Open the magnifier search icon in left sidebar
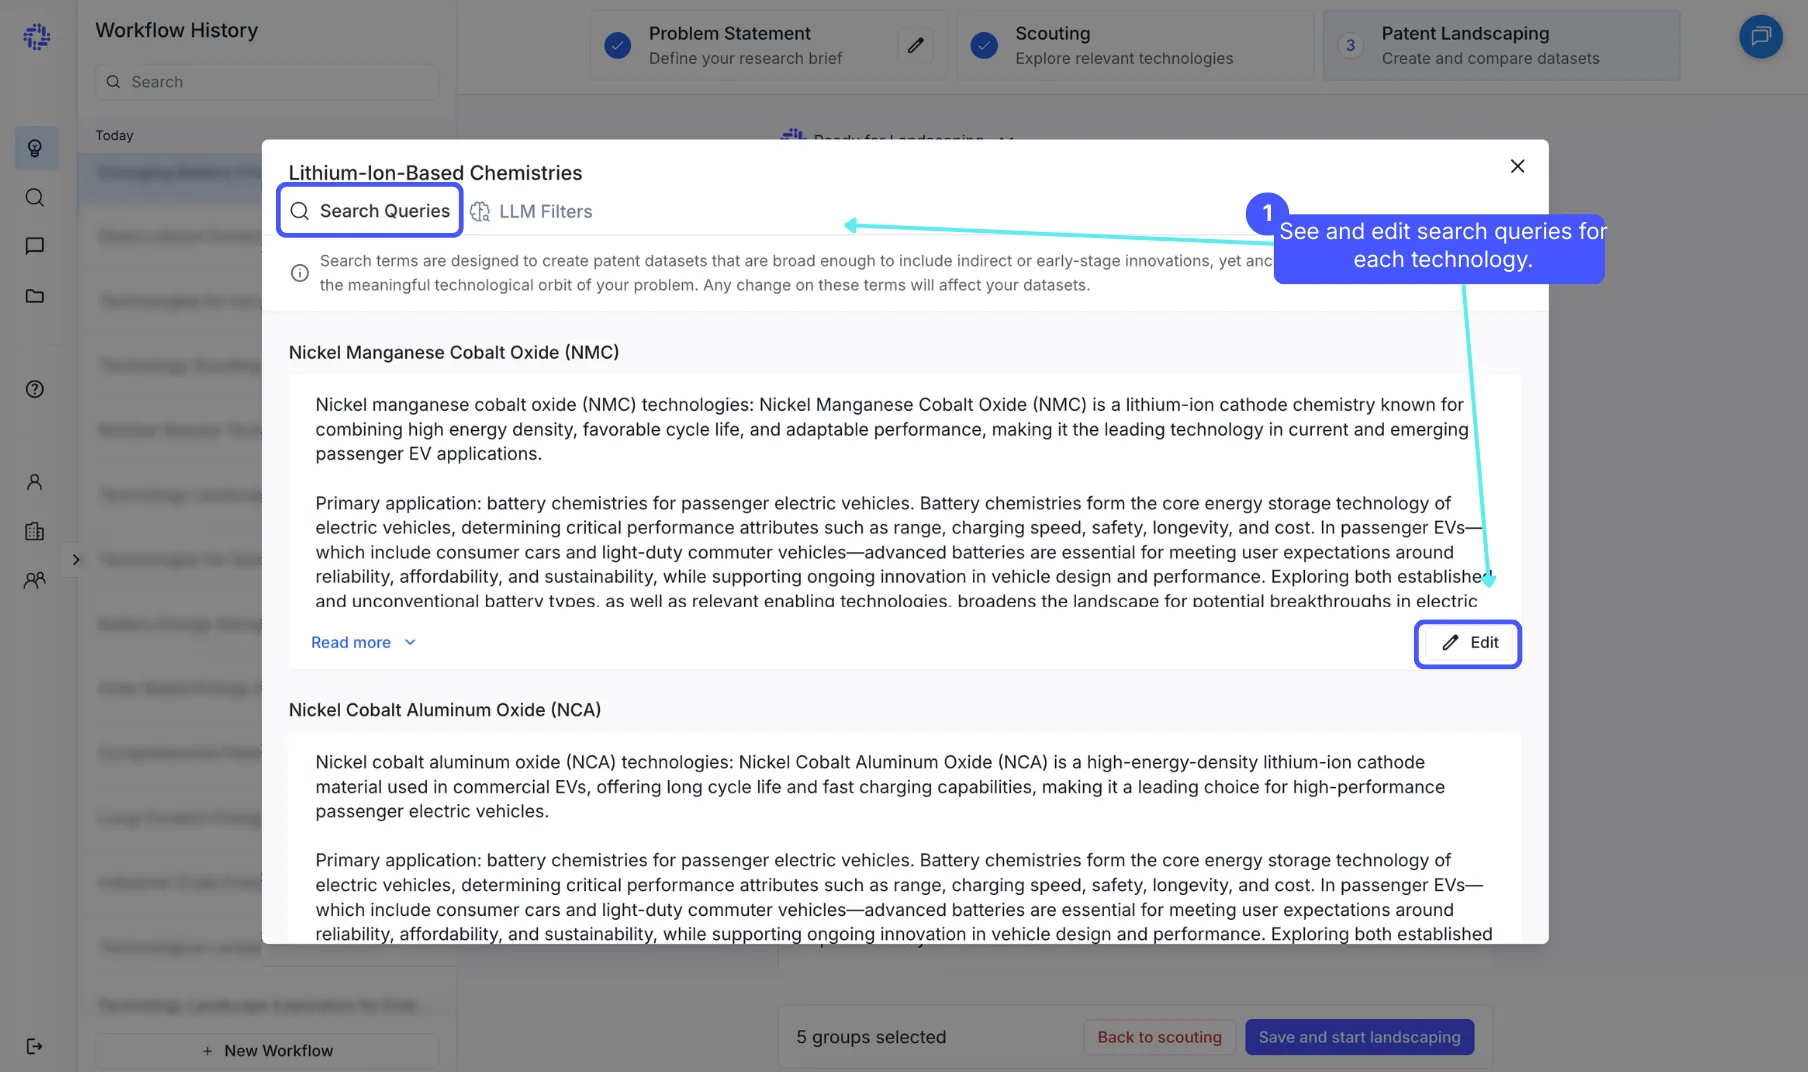 pyautogui.click(x=35, y=197)
